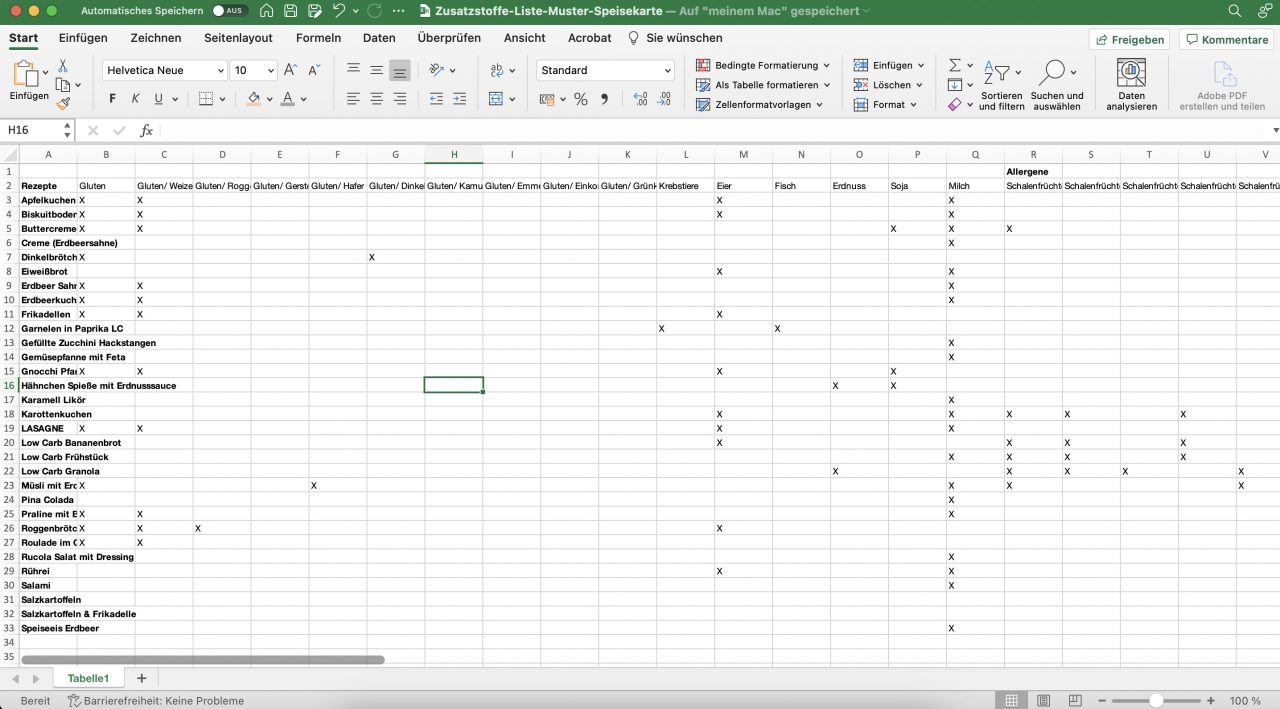
Task: Click the Name Box showing H16
Action: pyautogui.click(x=32, y=131)
